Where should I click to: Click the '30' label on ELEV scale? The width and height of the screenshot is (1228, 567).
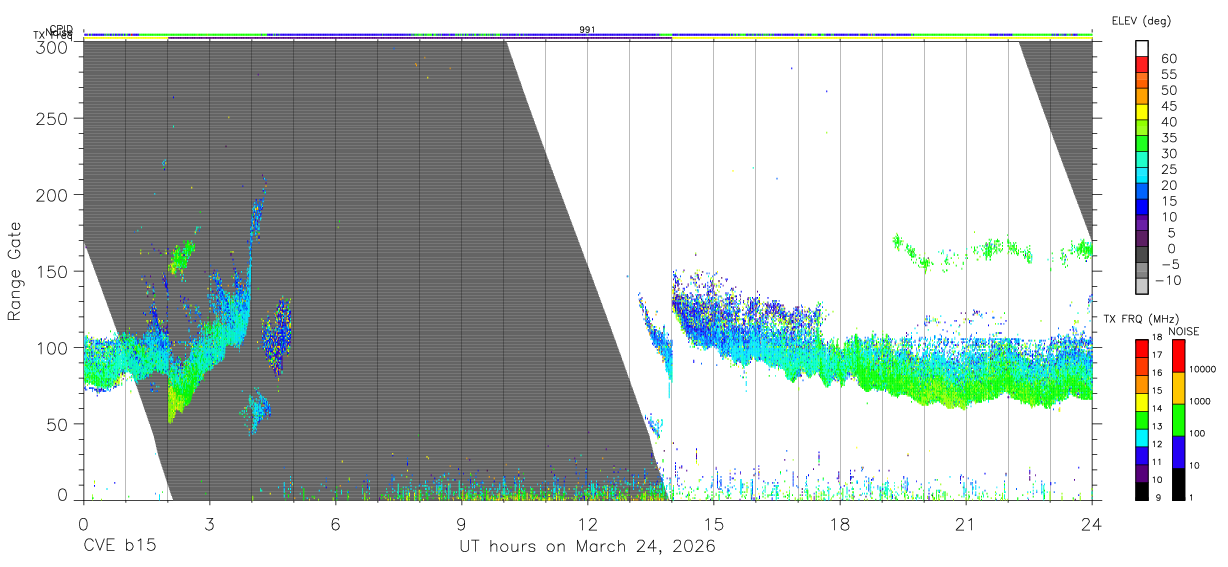[1169, 154]
